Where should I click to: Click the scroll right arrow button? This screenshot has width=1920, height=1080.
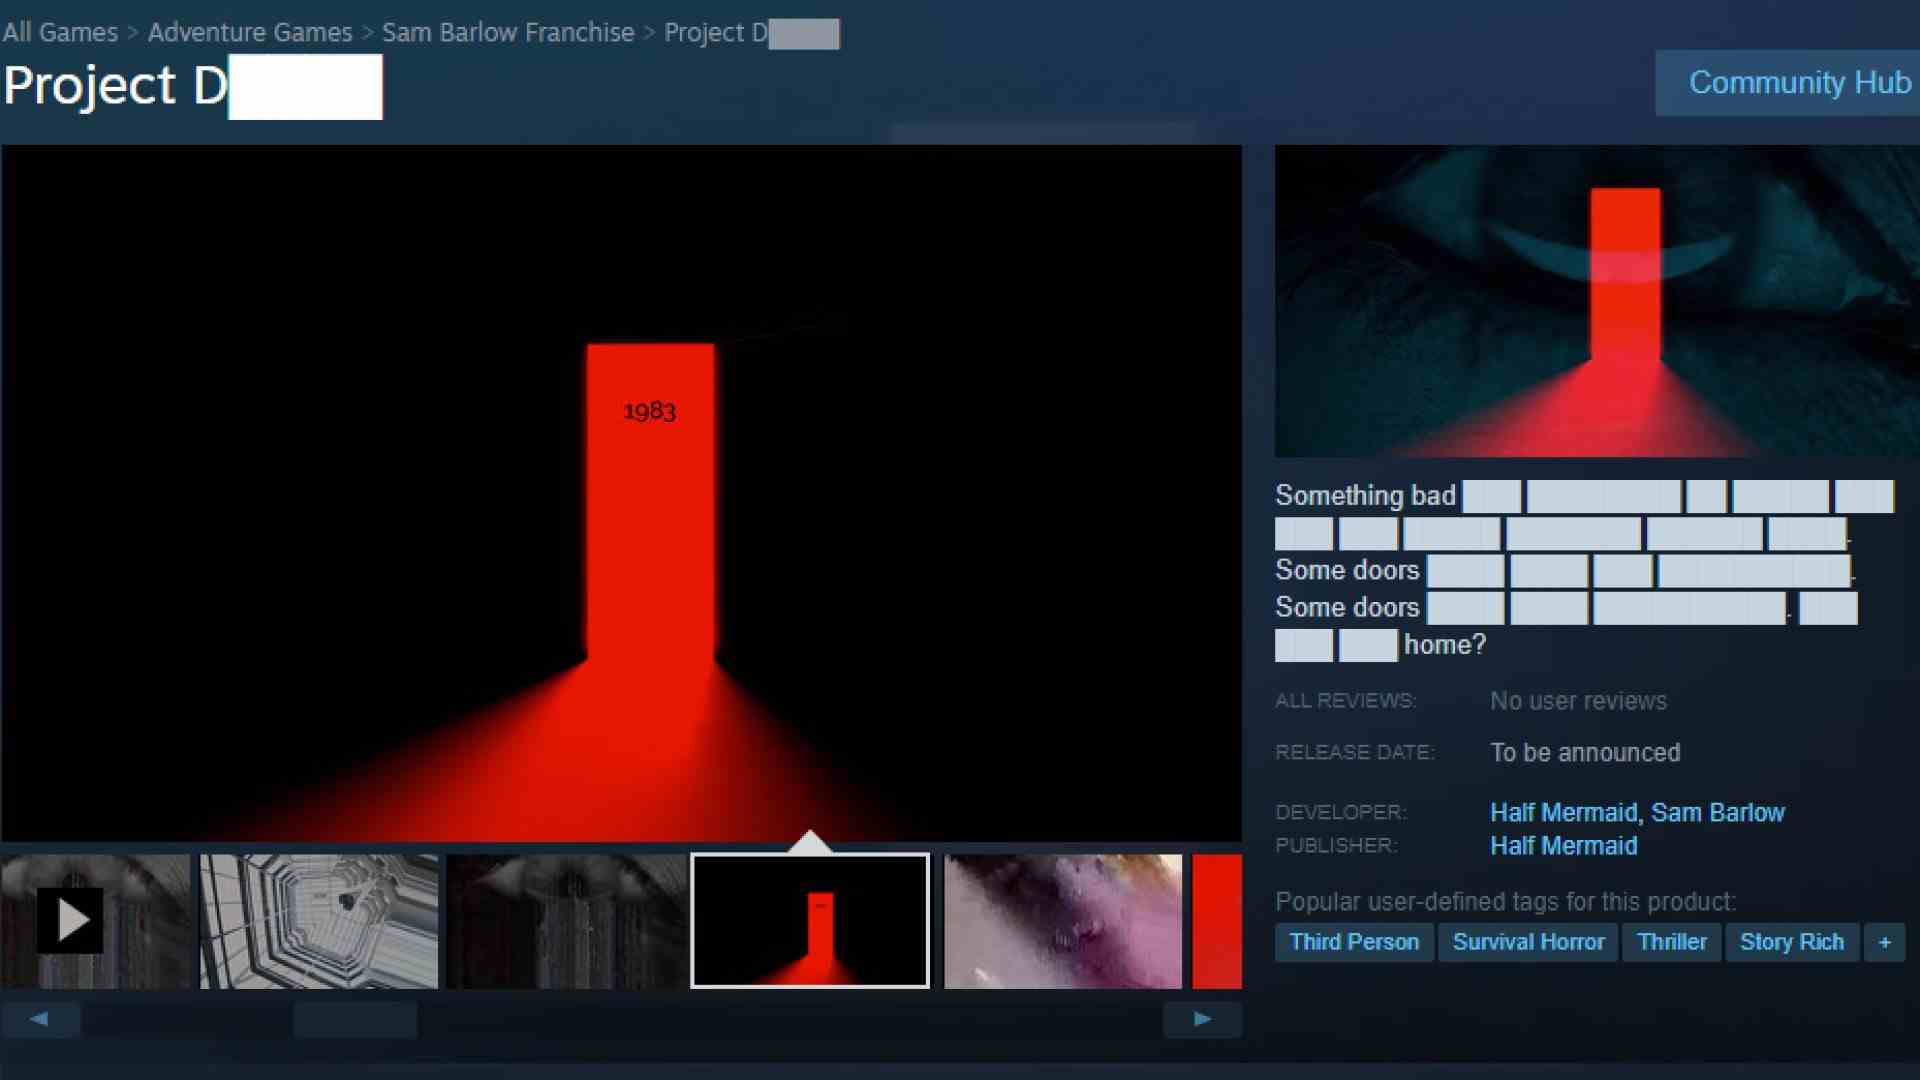(x=1201, y=1018)
